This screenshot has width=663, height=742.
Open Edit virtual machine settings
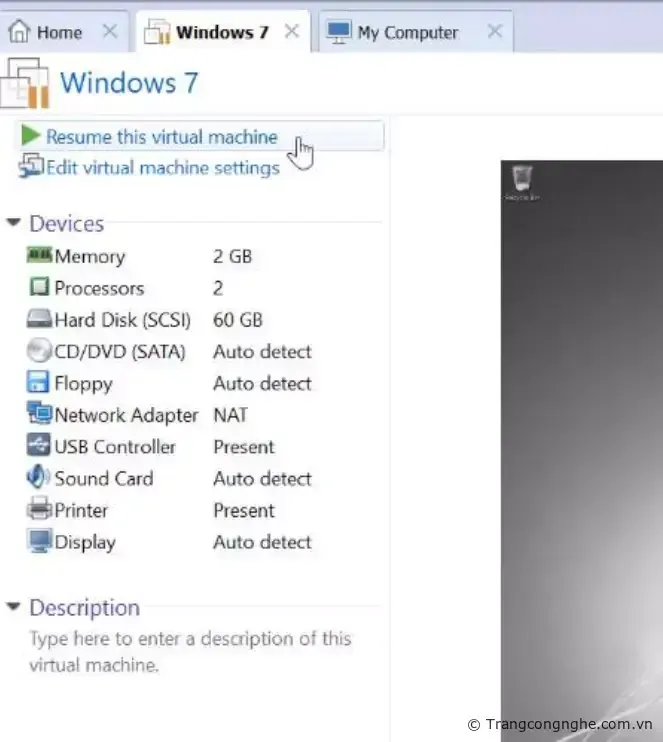[x=162, y=167]
